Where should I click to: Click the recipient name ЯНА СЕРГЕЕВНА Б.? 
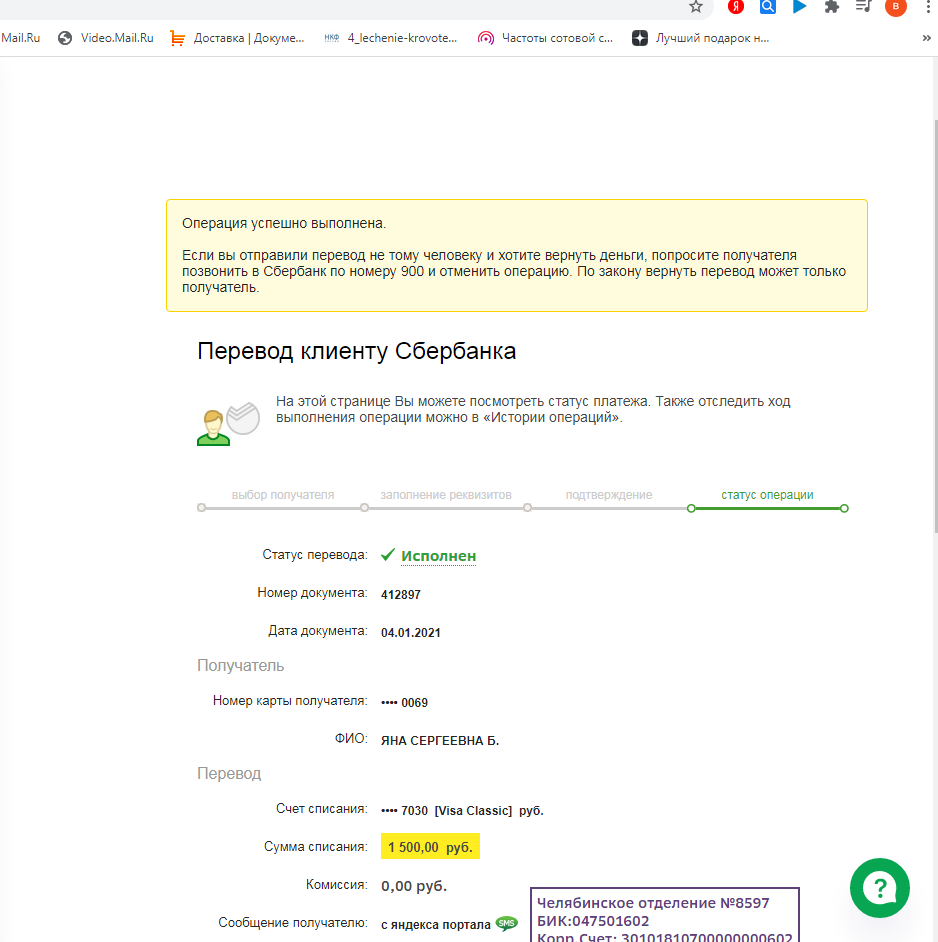point(440,741)
